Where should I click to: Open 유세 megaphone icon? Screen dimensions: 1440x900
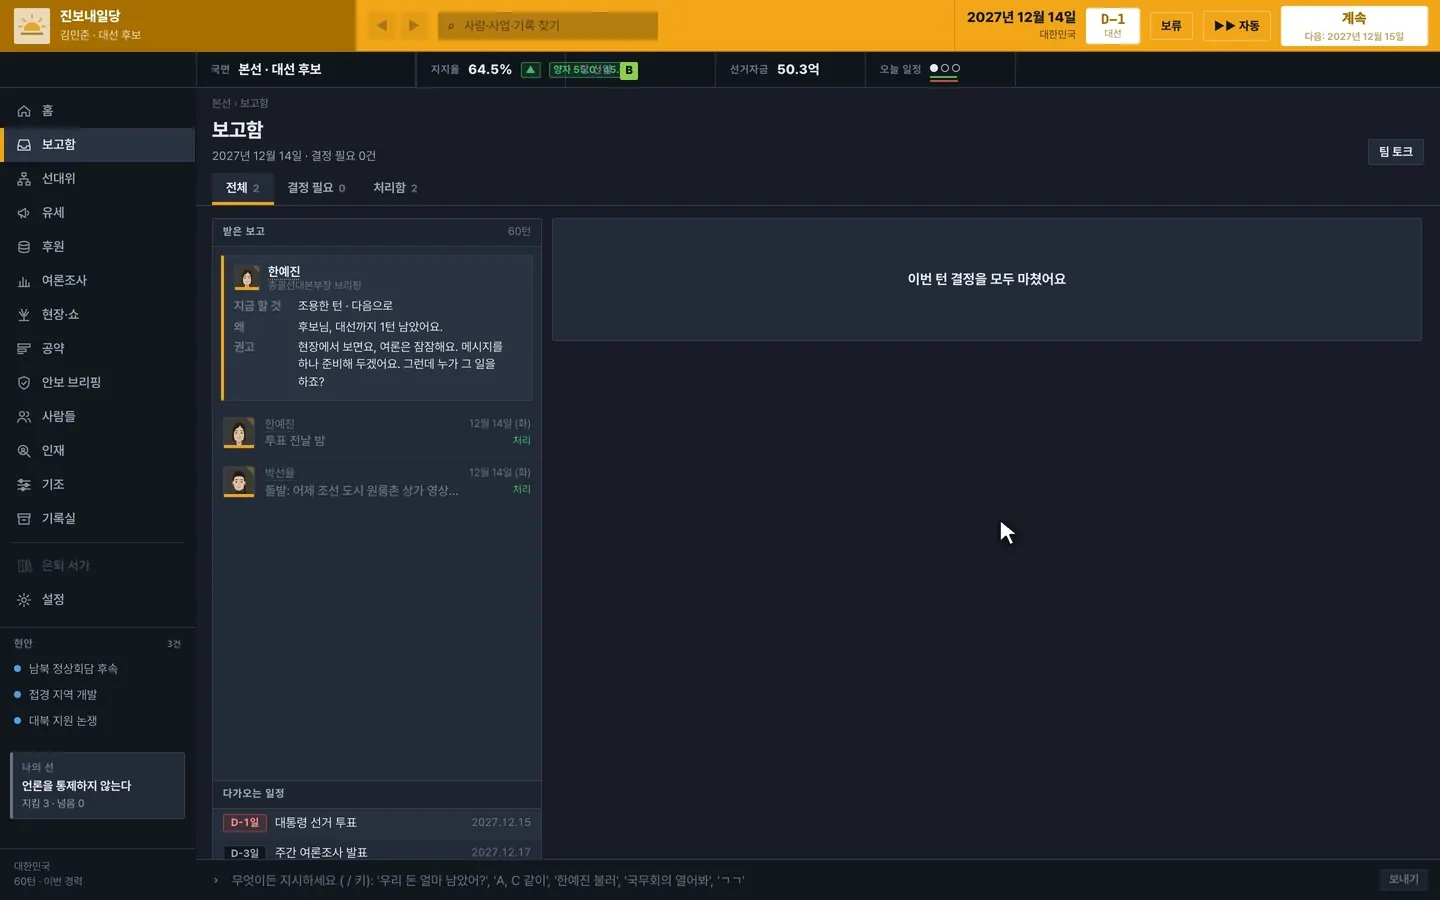24,213
